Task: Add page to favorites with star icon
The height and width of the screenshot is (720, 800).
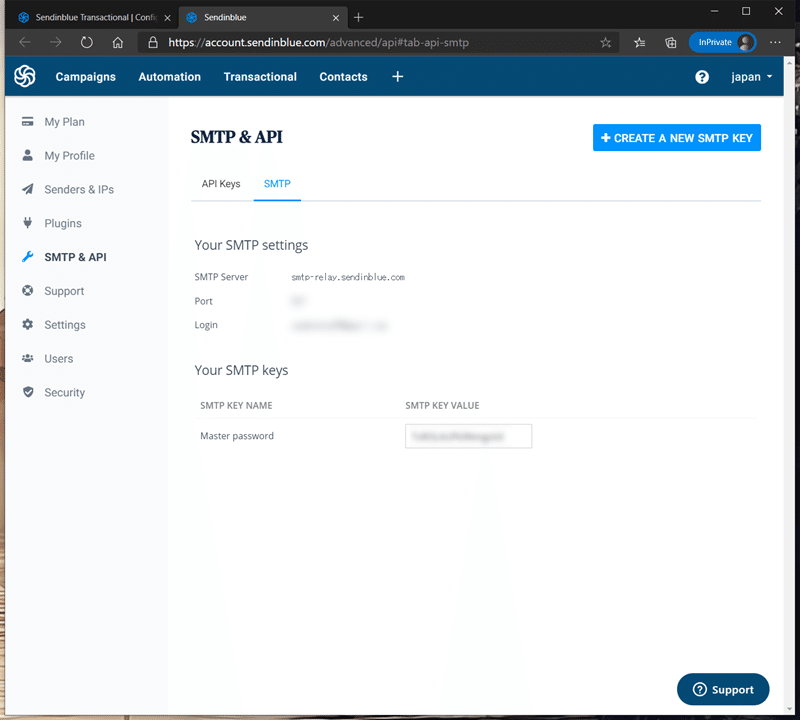Action: click(x=606, y=42)
